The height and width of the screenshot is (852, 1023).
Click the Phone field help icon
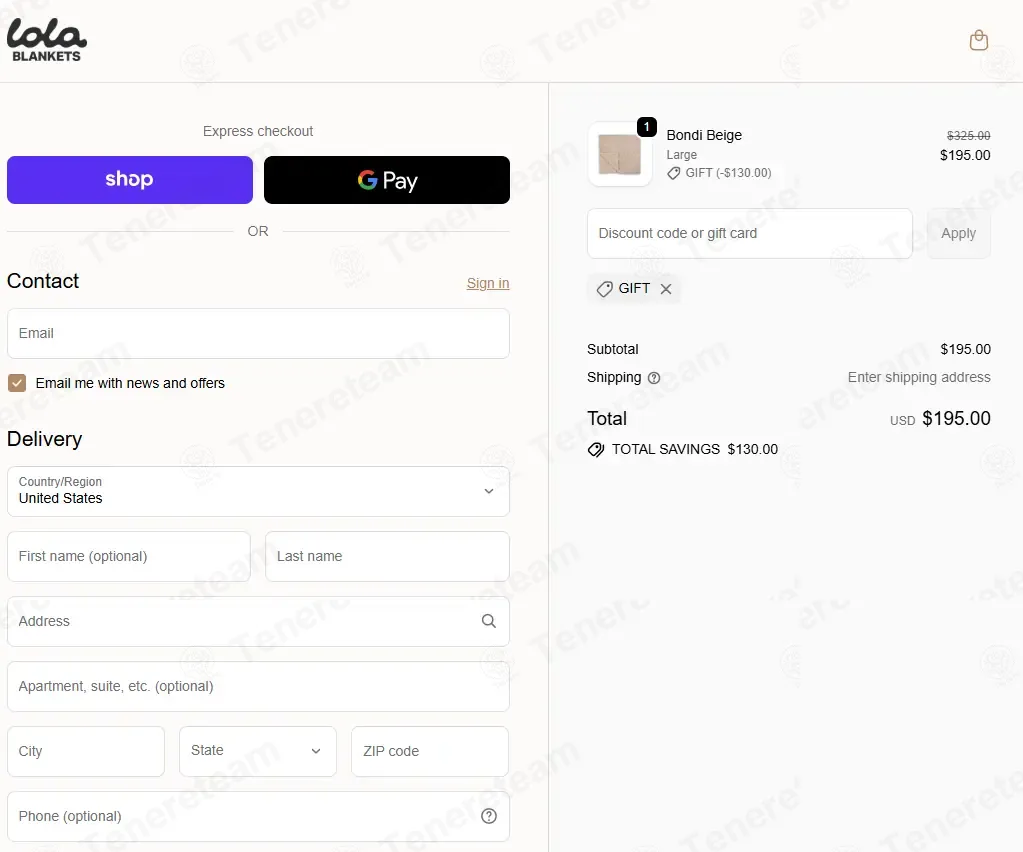tap(489, 816)
